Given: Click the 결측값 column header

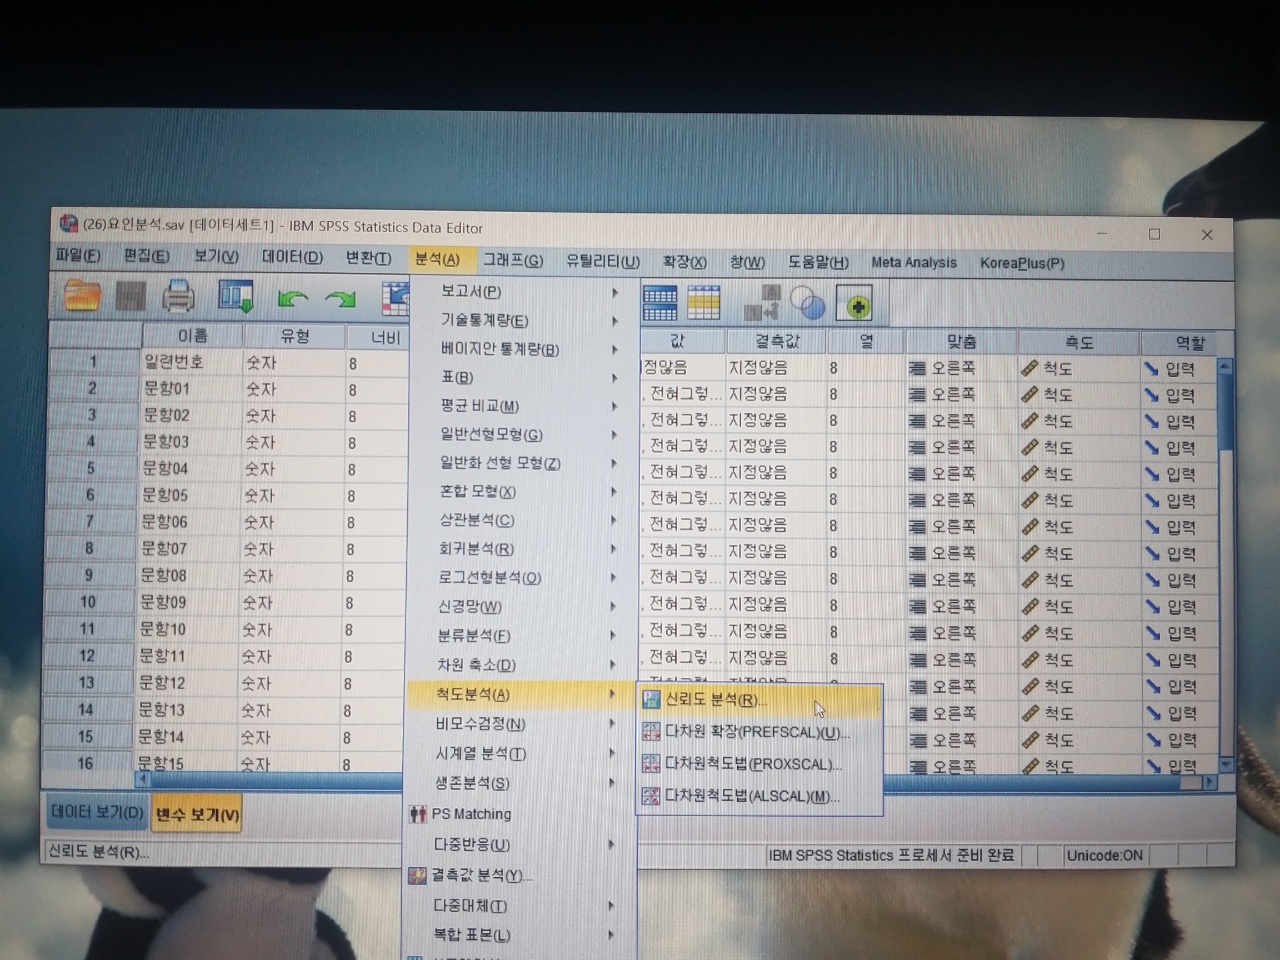Looking at the screenshot, I should click(x=777, y=340).
